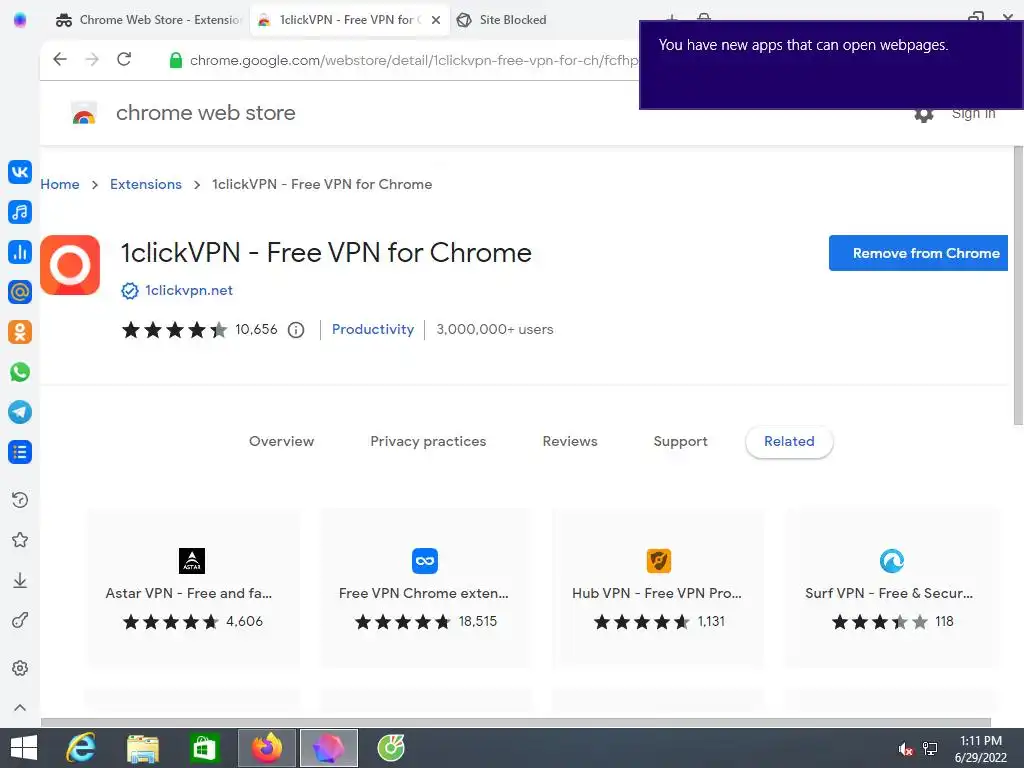Image resolution: width=1024 pixels, height=768 pixels.
Task: Click the vertical page scrollbar
Action: (1018, 285)
